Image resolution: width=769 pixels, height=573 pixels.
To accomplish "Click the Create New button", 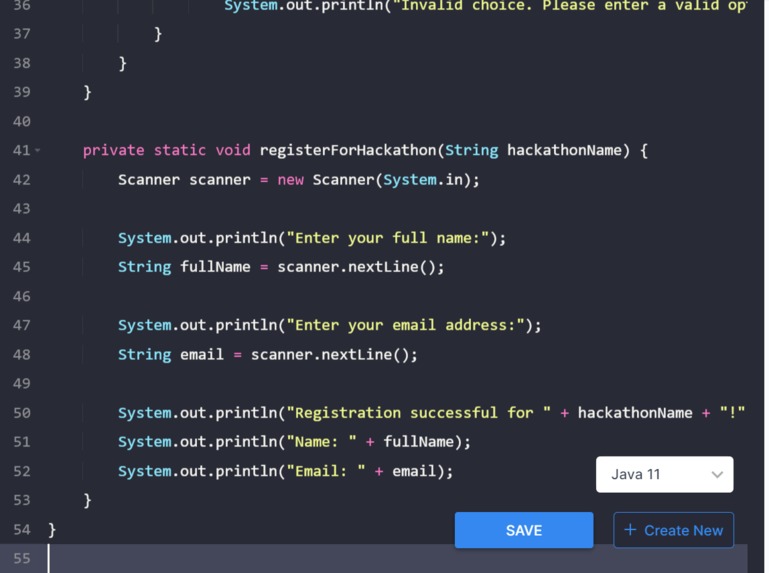I will click(673, 530).
